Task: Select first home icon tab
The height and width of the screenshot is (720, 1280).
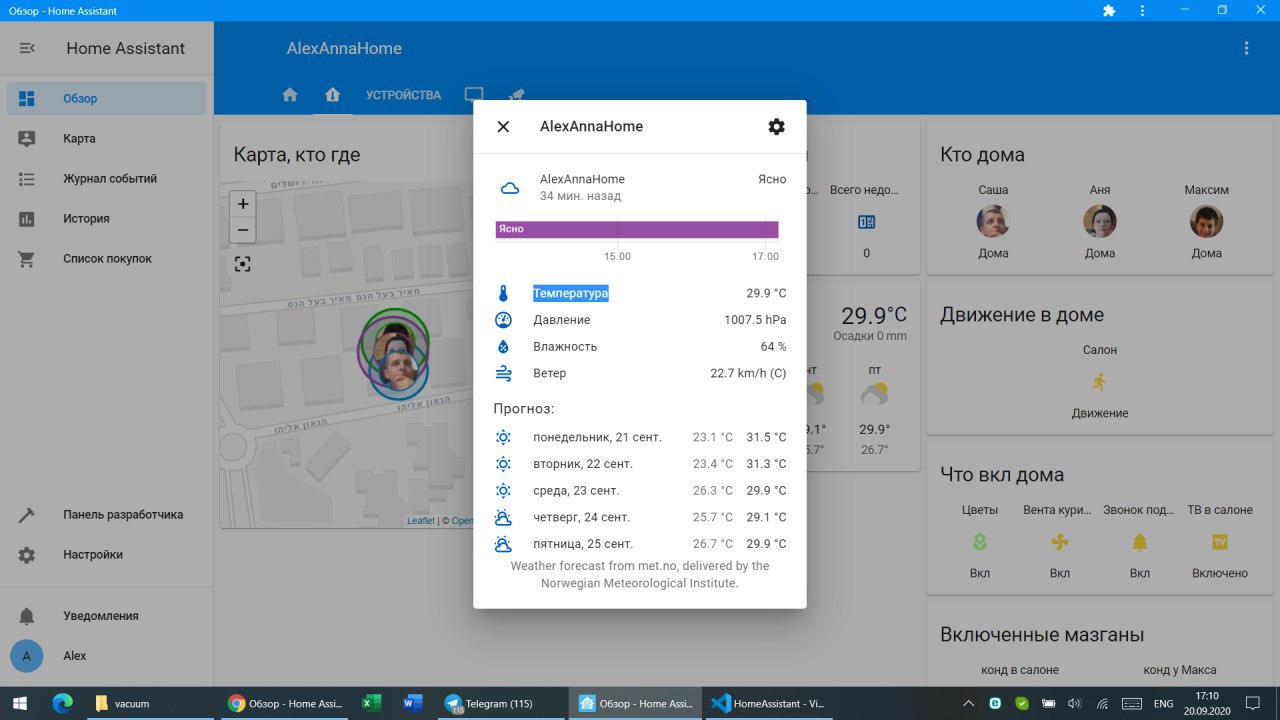Action: pos(290,95)
